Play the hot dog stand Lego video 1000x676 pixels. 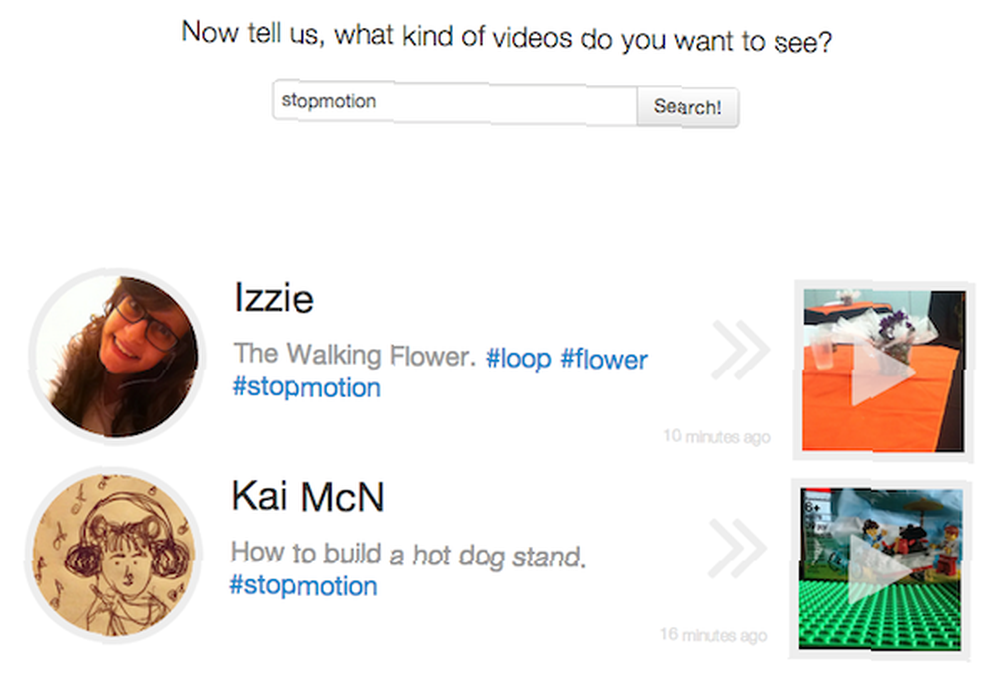point(881,569)
